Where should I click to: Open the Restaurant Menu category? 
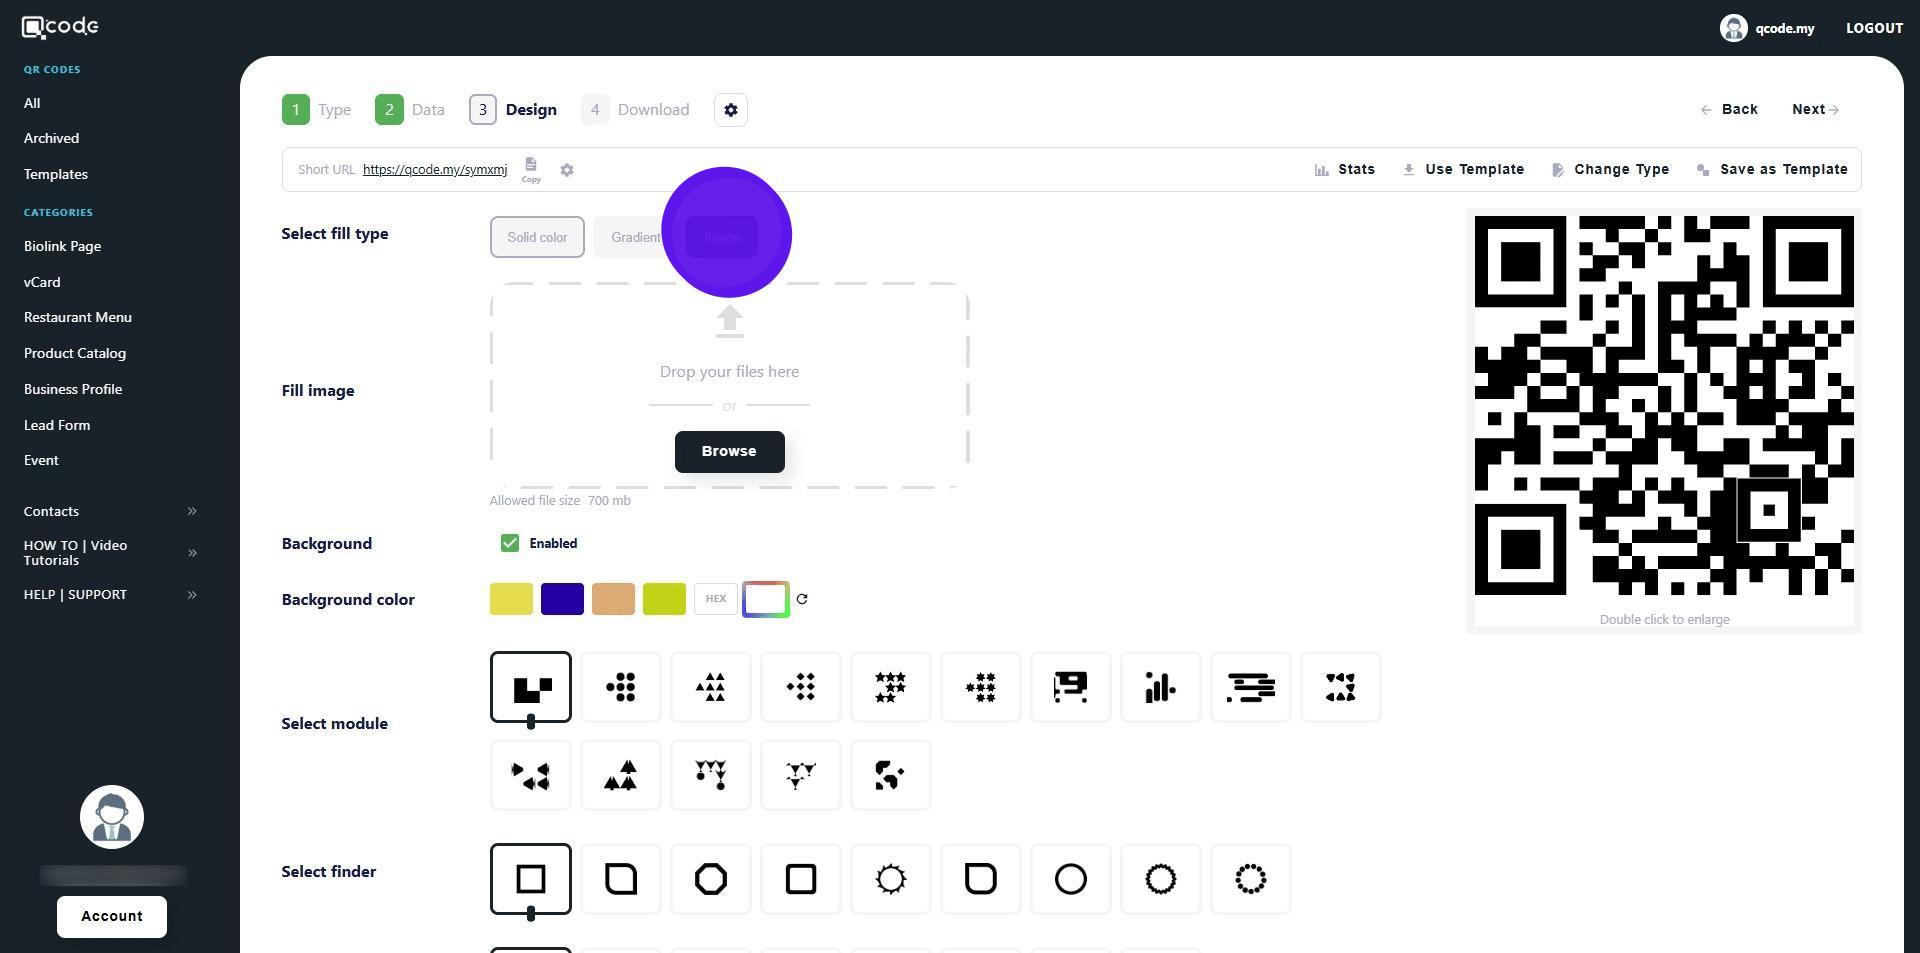point(78,317)
